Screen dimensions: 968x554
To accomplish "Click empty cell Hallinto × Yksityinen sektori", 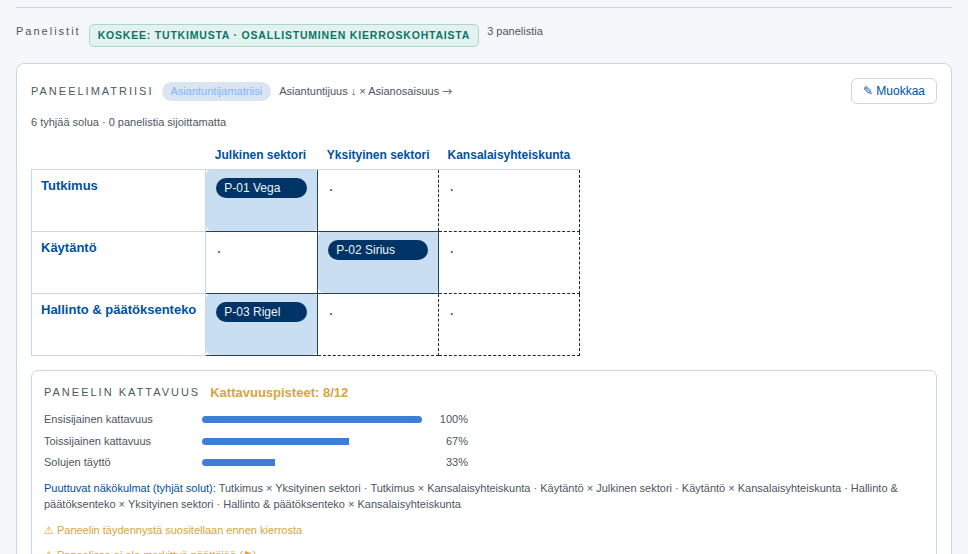I will pos(378,324).
